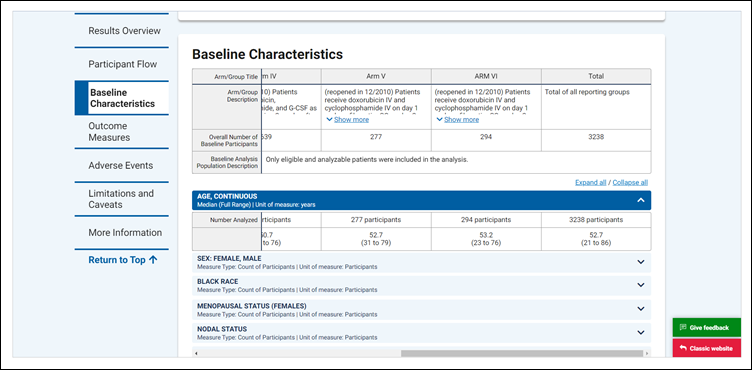Click the '3238 participants' analyzed cell
Image resolution: width=752 pixels, height=370 pixels.
click(x=596, y=220)
